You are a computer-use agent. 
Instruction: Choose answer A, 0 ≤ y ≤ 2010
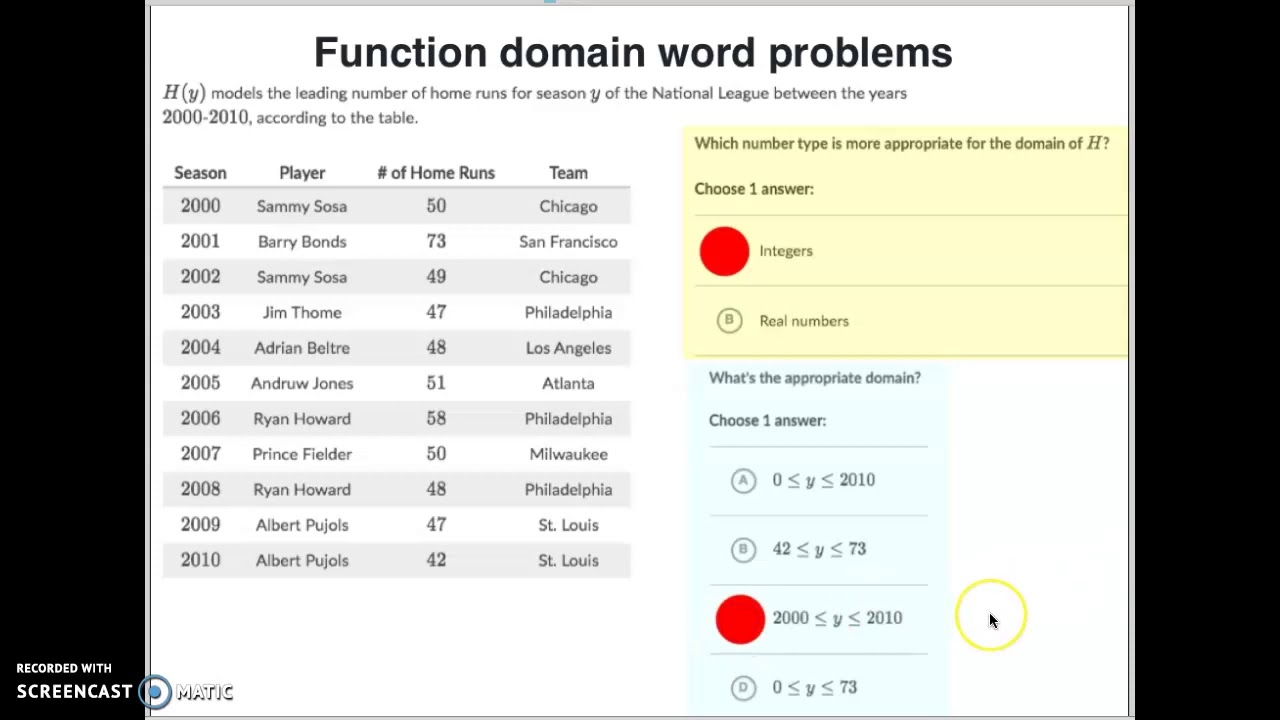click(x=823, y=480)
